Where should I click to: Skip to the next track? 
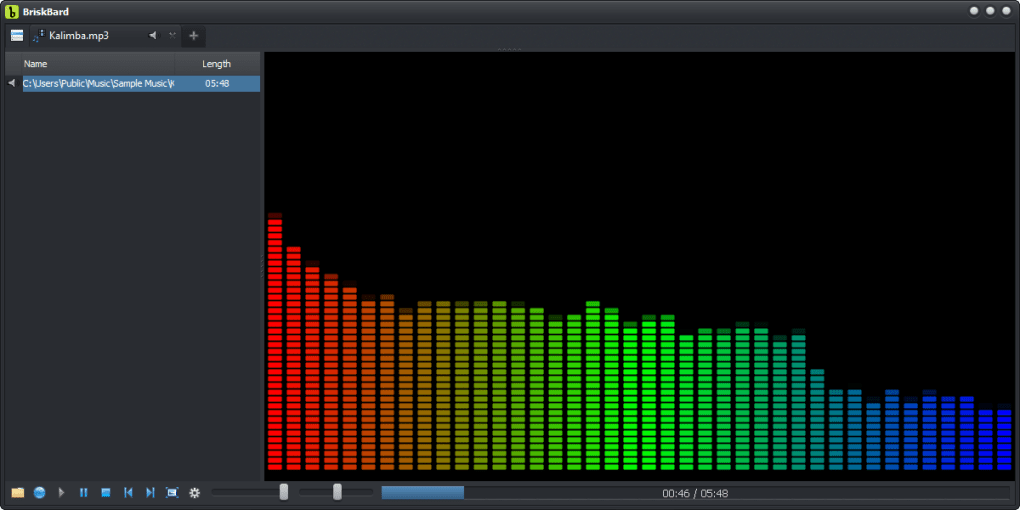point(150,493)
